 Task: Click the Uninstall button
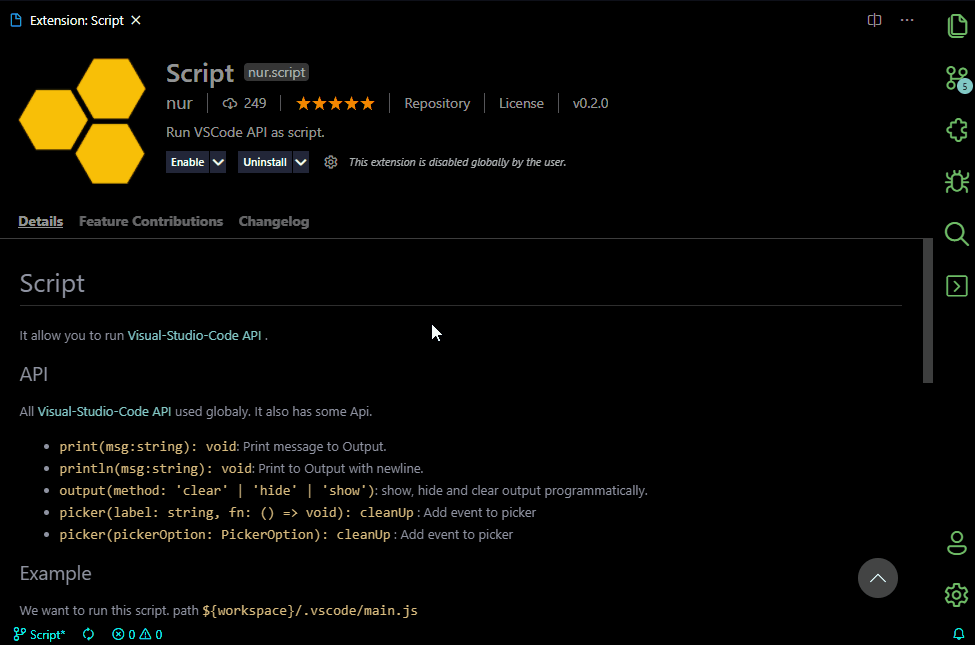tap(265, 162)
